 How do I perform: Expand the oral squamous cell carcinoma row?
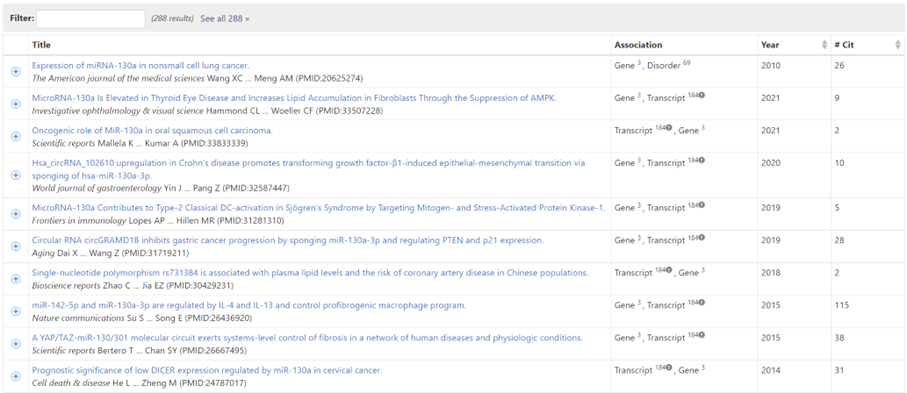click(16, 136)
